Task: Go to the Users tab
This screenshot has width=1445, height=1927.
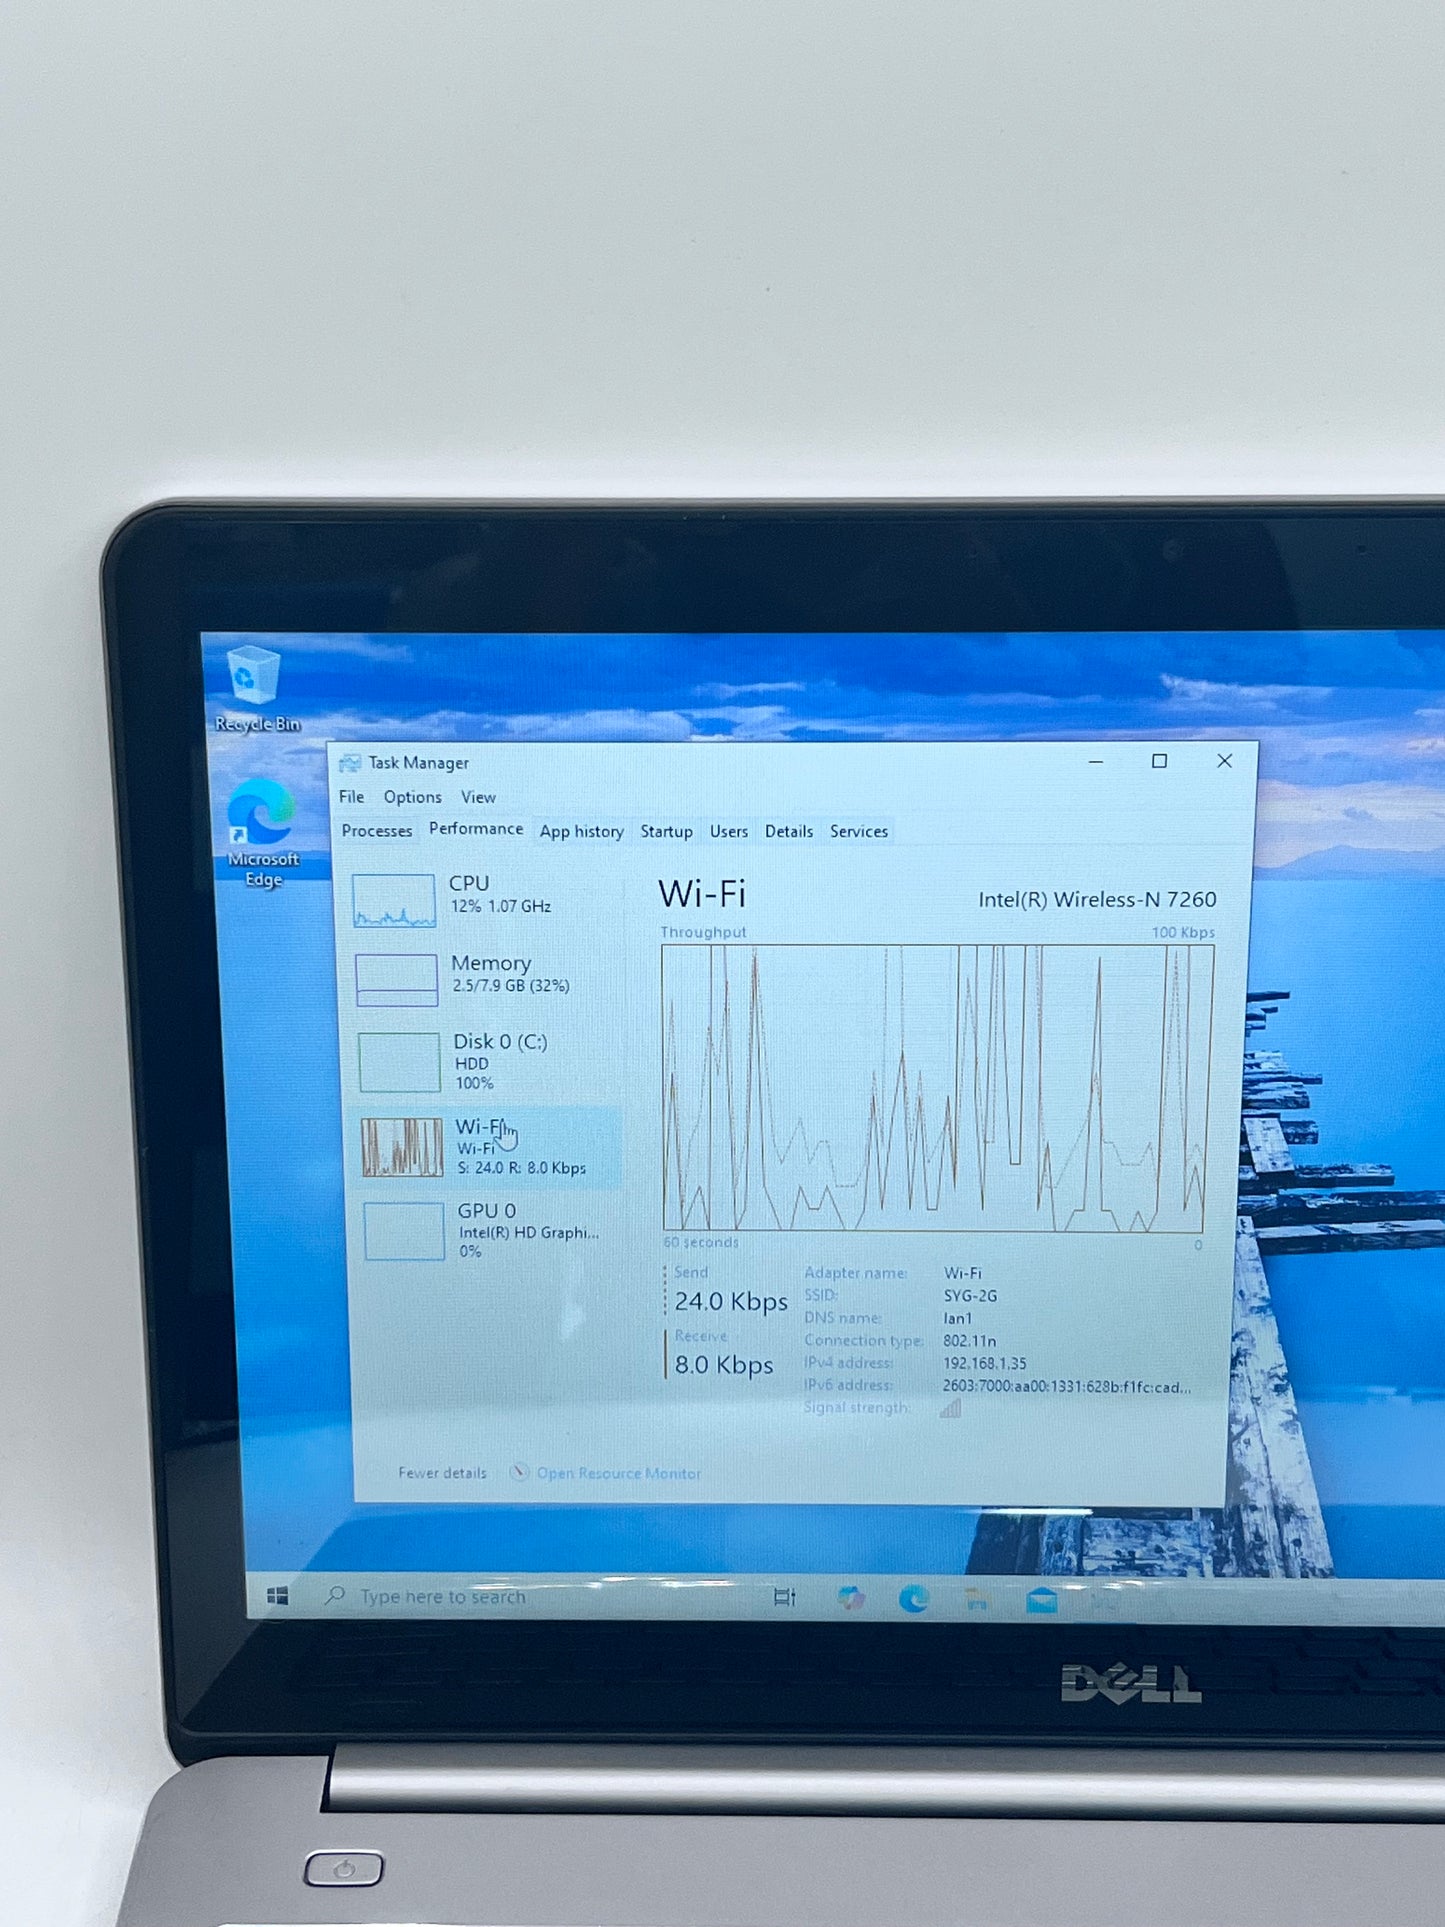Action: pyautogui.click(x=729, y=831)
